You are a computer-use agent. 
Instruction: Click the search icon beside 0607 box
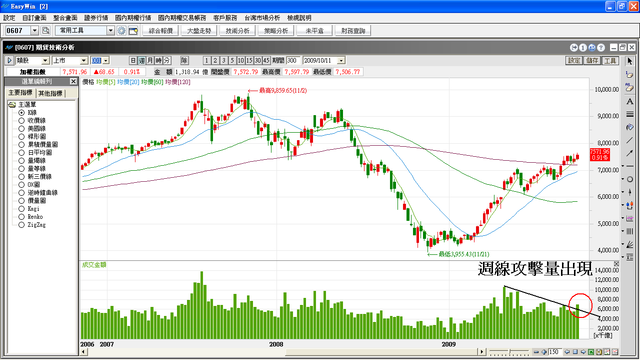tap(45, 31)
